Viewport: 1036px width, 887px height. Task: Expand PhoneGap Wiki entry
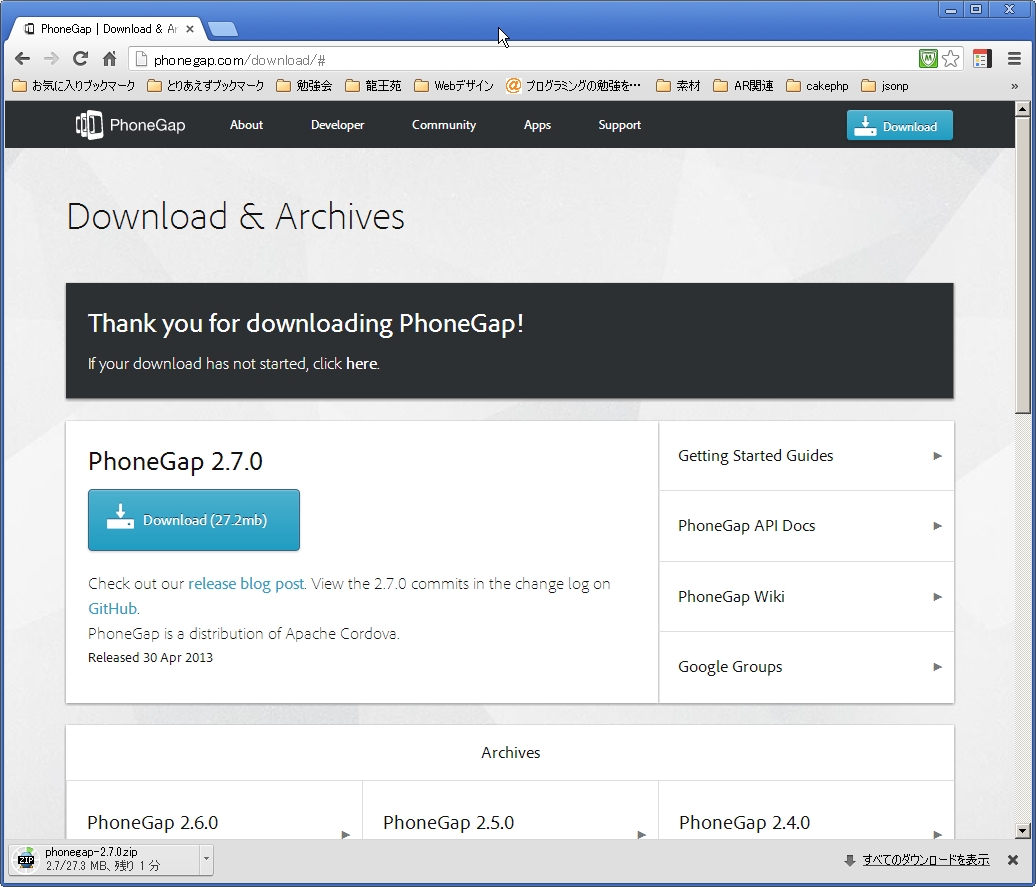[x=807, y=597]
